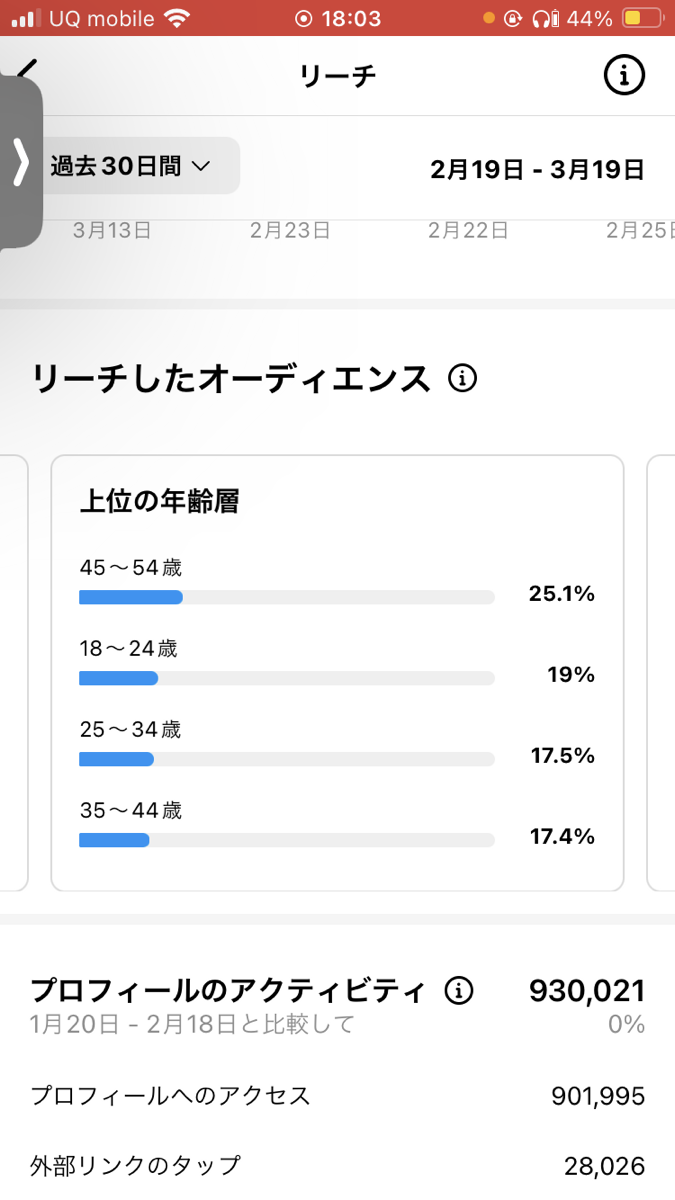Screen dimensions: 675x1200
Task: Select the 2月23日 date label
Action: pos(290,231)
